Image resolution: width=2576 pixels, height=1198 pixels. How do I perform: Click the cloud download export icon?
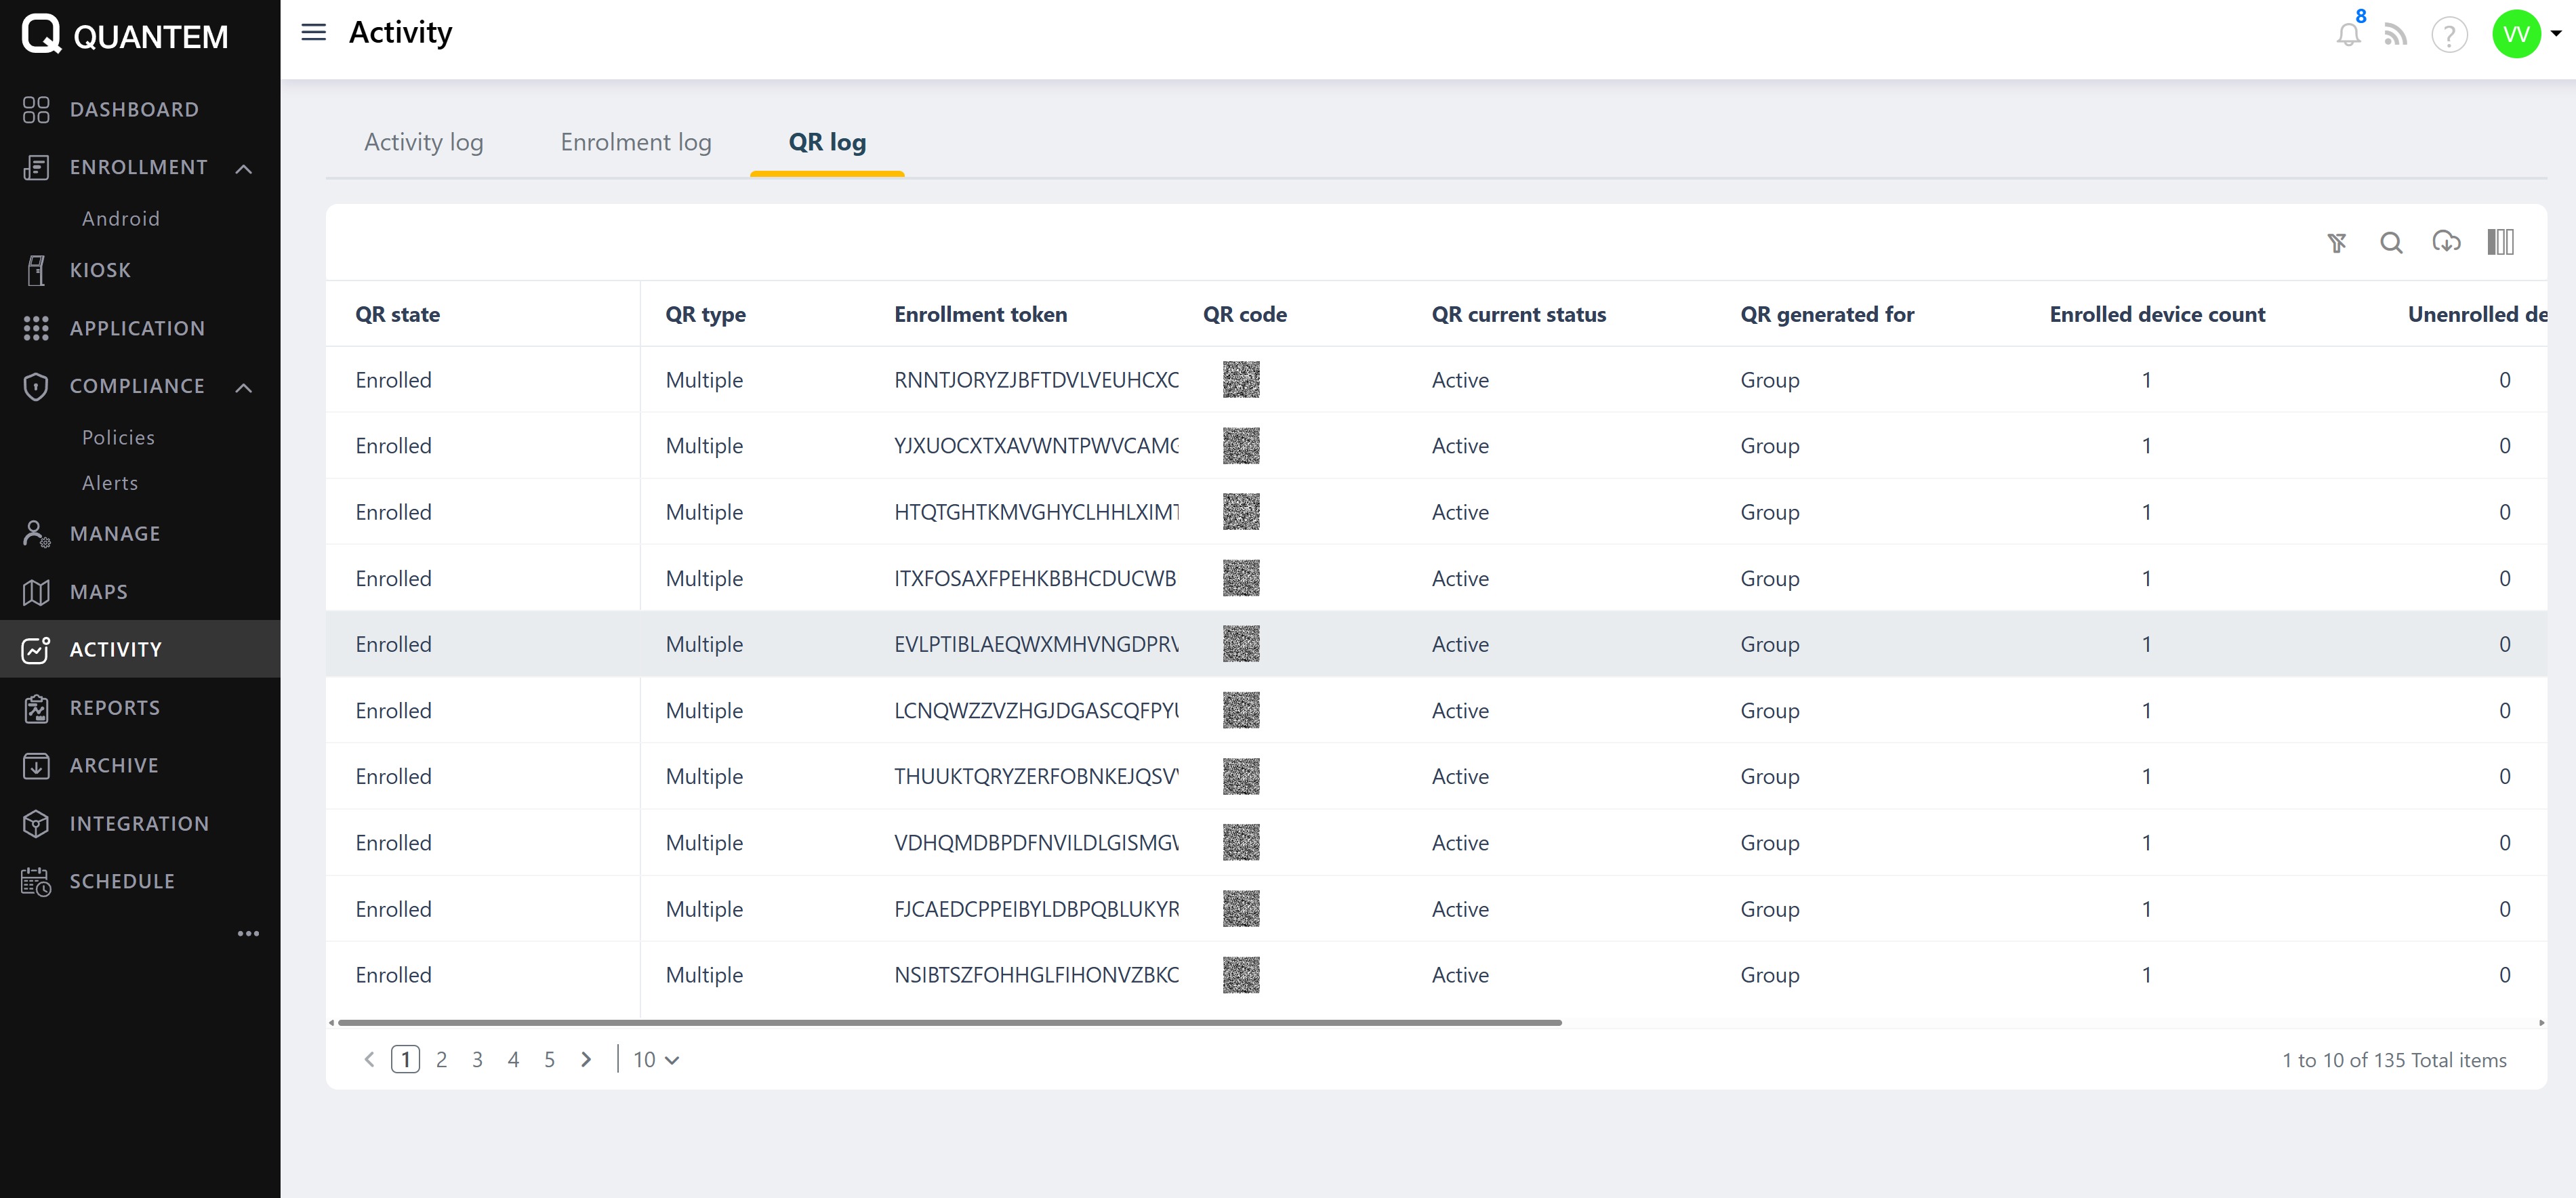tap(2446, 242)
